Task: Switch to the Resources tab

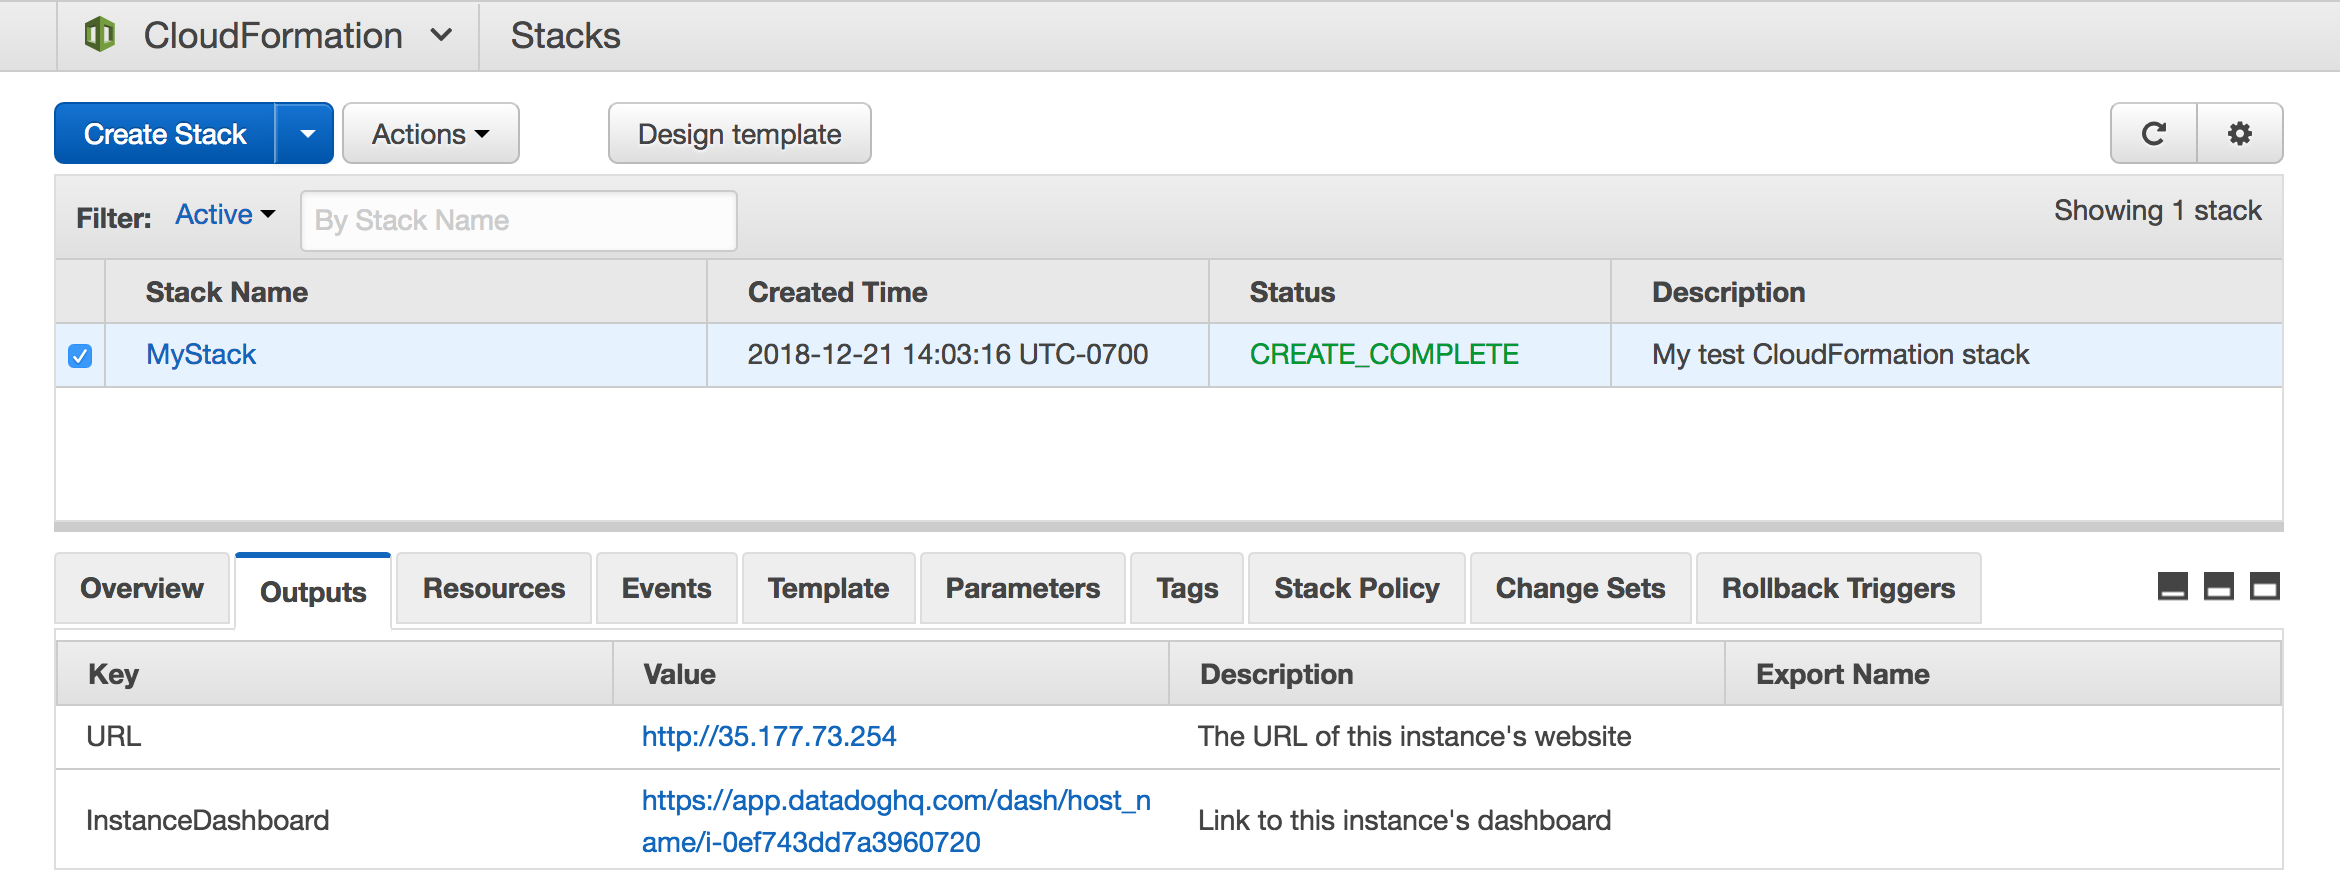Action: coord(494,588)
